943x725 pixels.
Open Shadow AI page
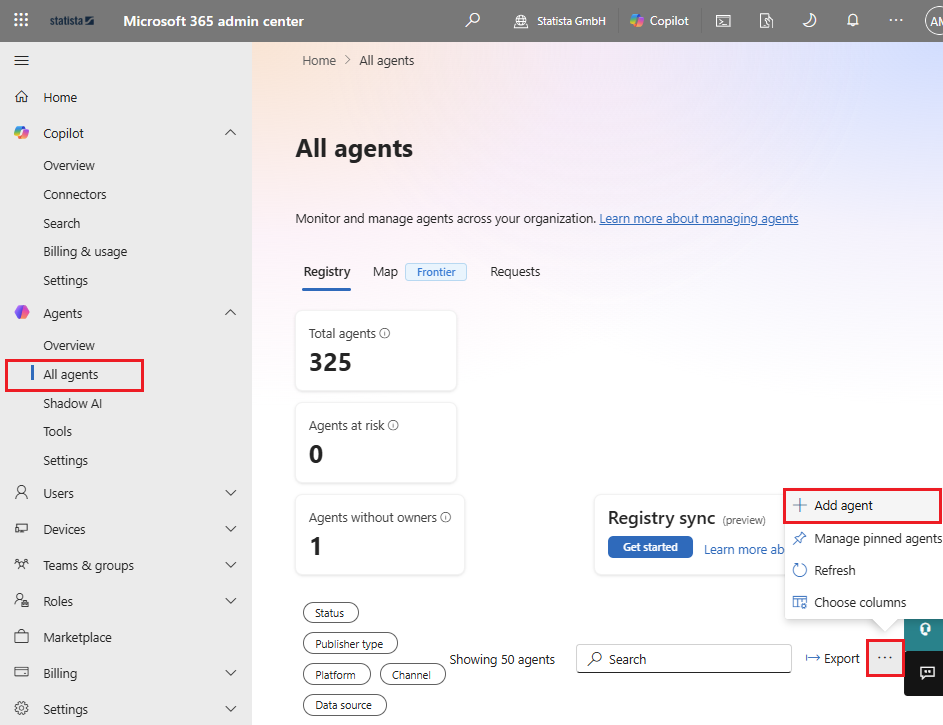(x=73, y=403)
